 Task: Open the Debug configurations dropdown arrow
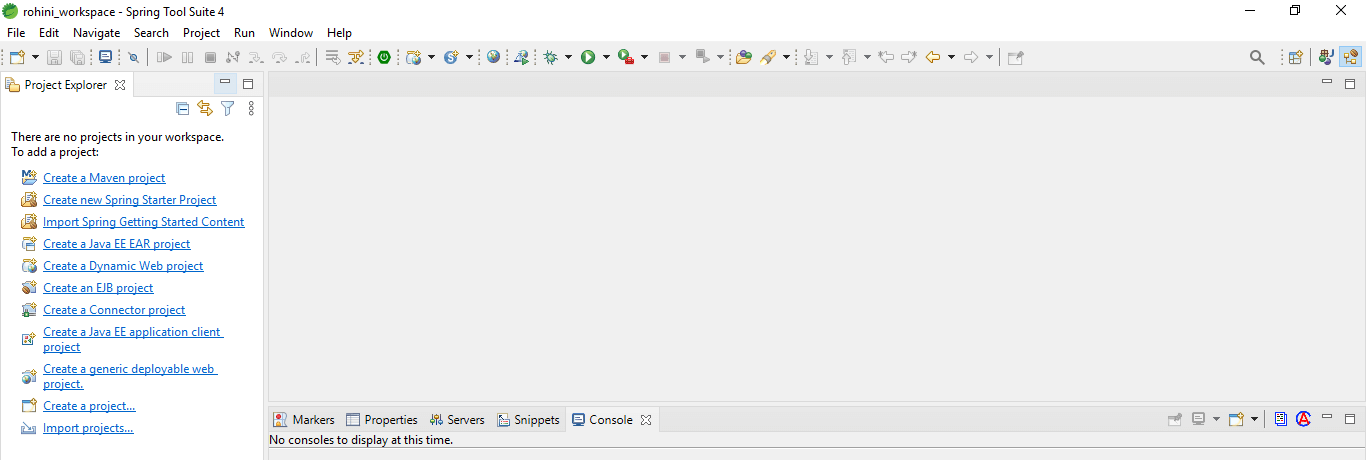point(568,58)
